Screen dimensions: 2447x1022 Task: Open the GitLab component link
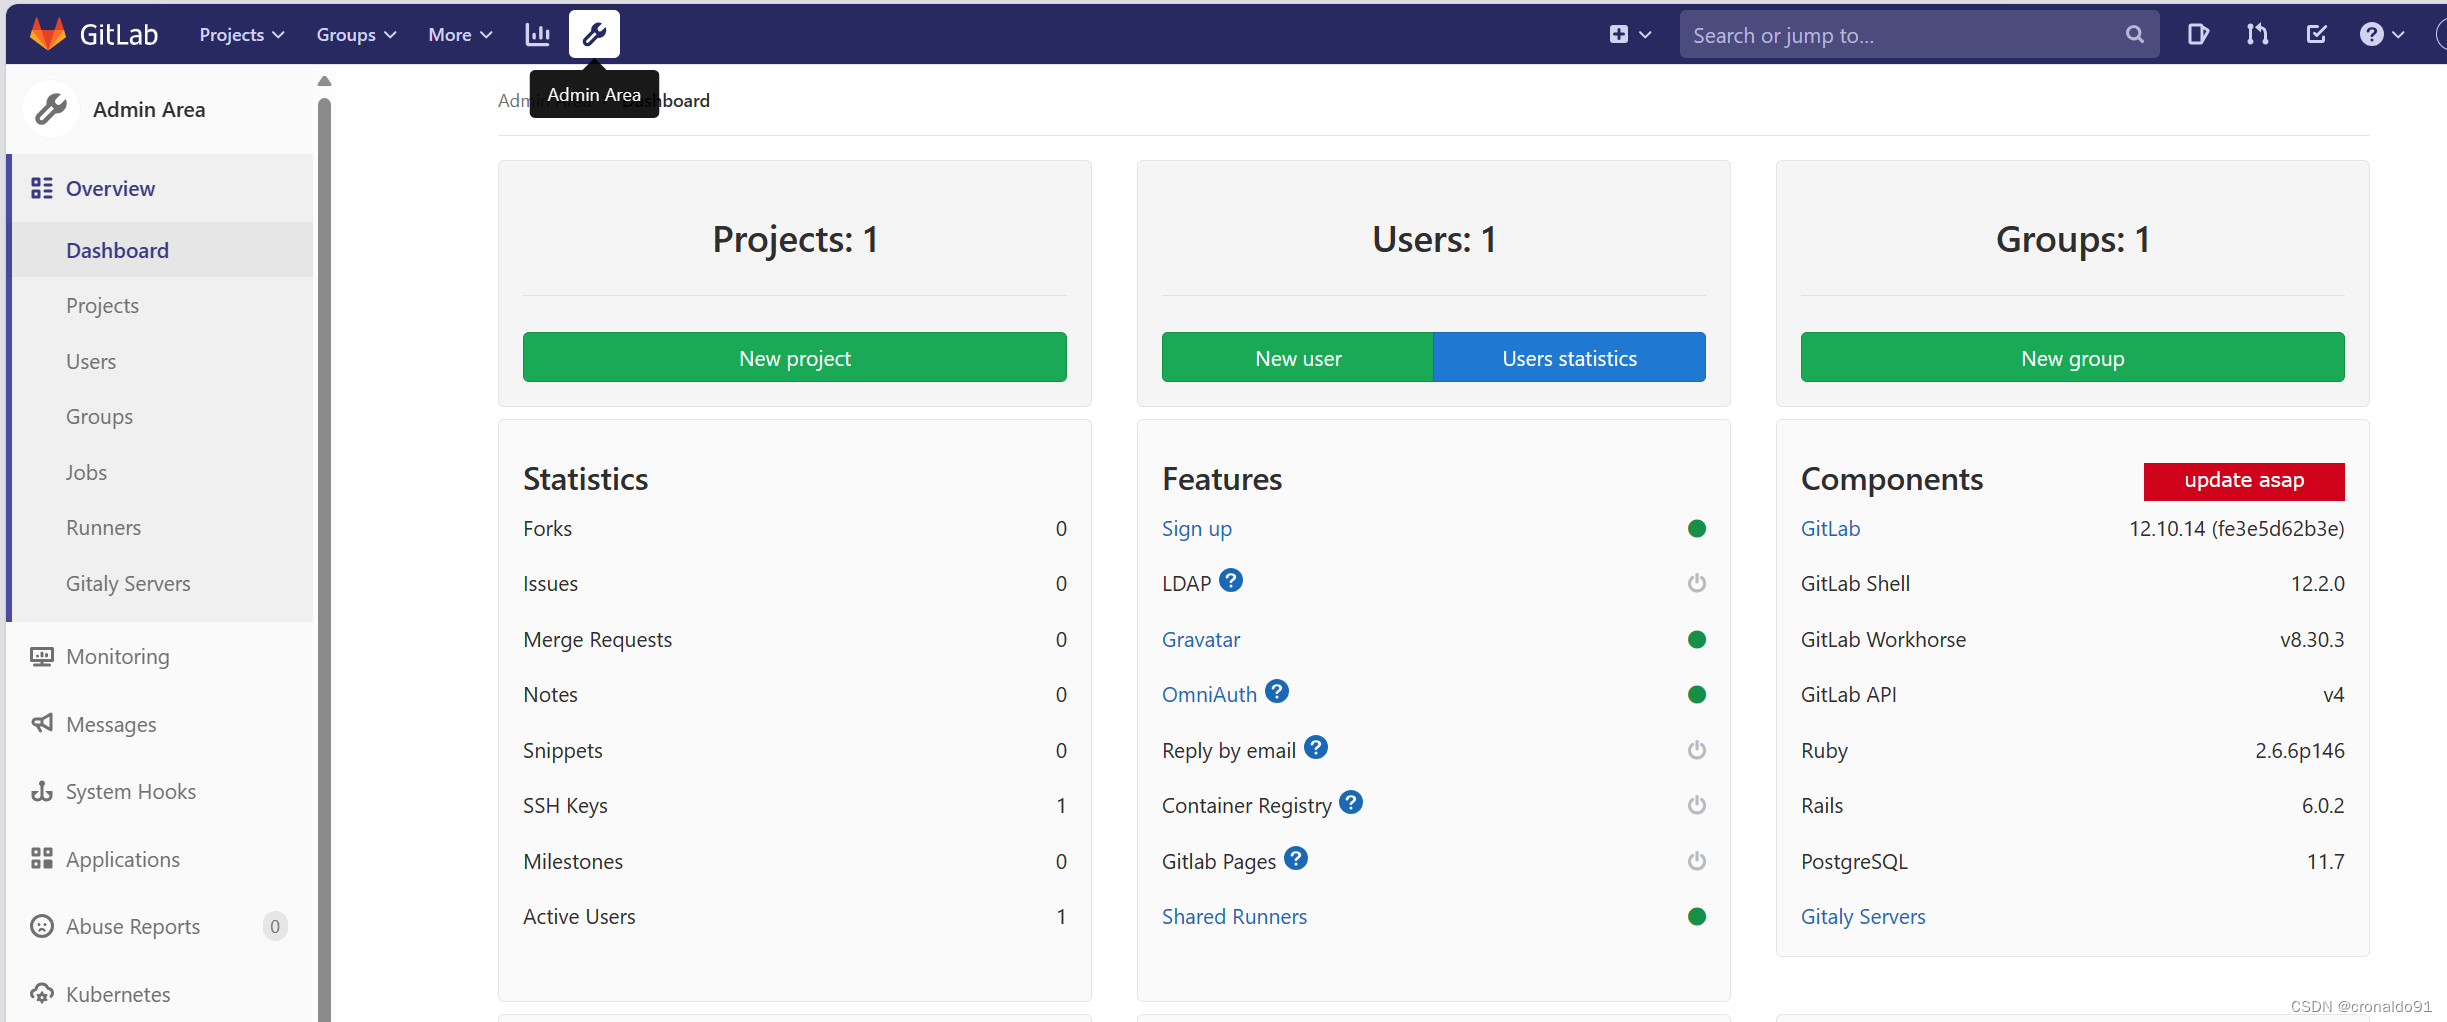1830,528
